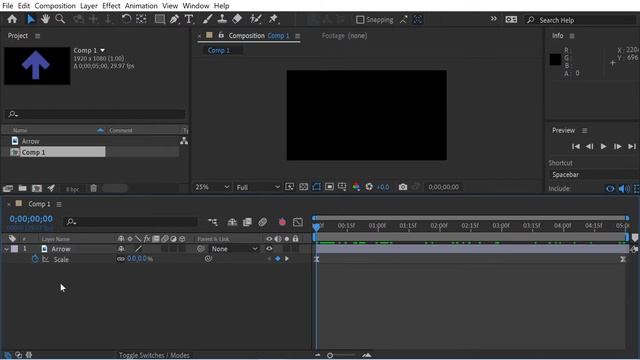The image size is (640, 360).
Task: Open the Preview panel menu
Action: [x=584, y=131]
